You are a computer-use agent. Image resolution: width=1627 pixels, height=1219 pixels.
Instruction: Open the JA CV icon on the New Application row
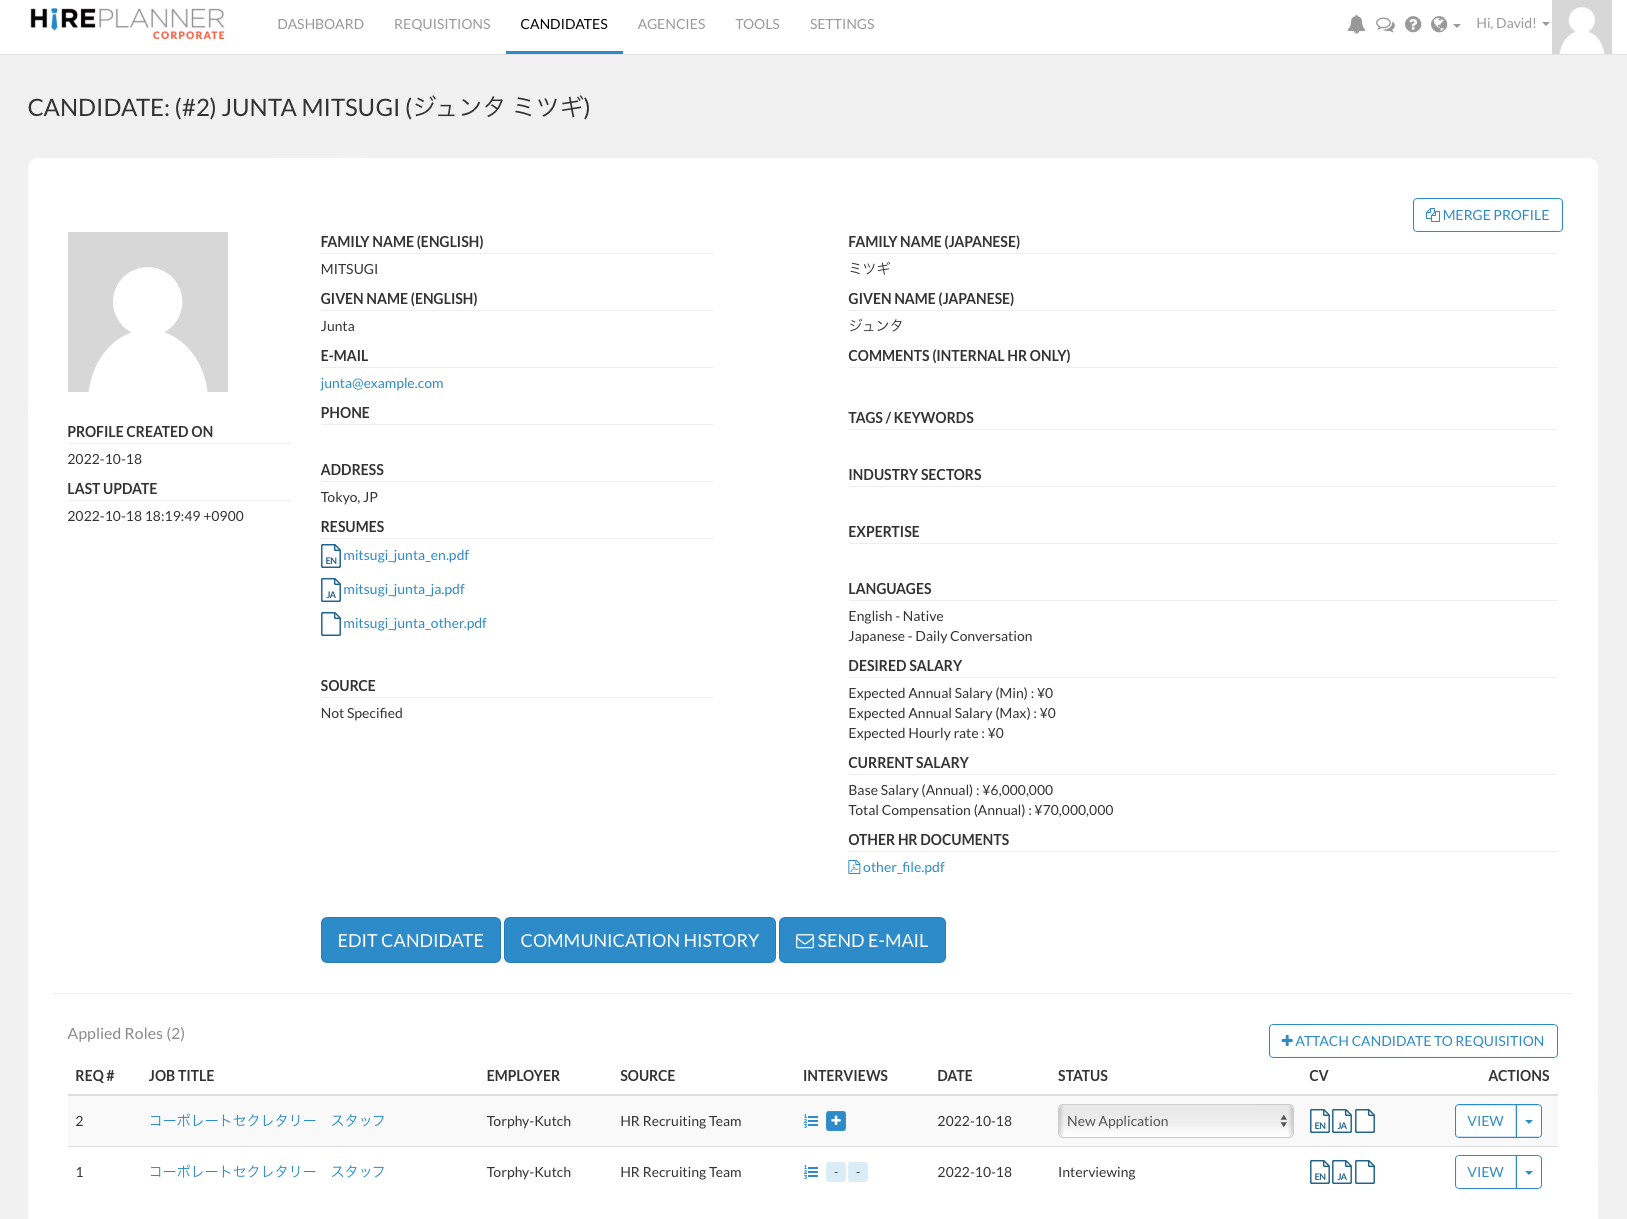pos(1342,1121)
